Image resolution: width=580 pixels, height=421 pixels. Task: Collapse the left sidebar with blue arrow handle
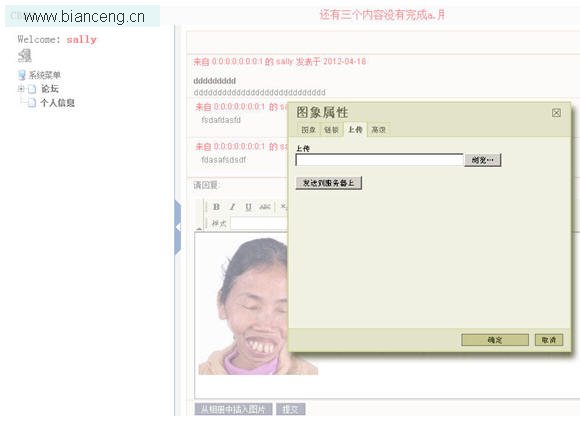tap(178, 227)
